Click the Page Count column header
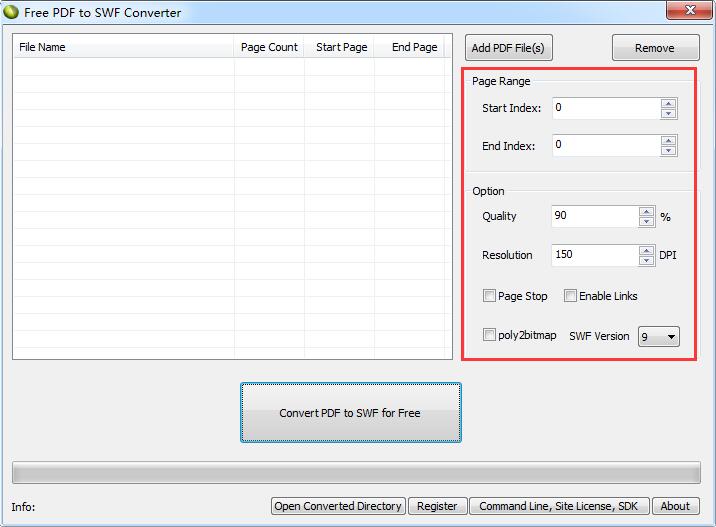716x527 pixels. [x=269, y=47]
